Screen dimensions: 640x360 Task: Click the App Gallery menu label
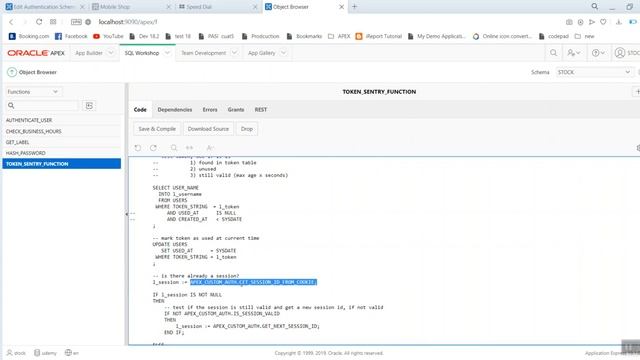[x=261, y=53]
